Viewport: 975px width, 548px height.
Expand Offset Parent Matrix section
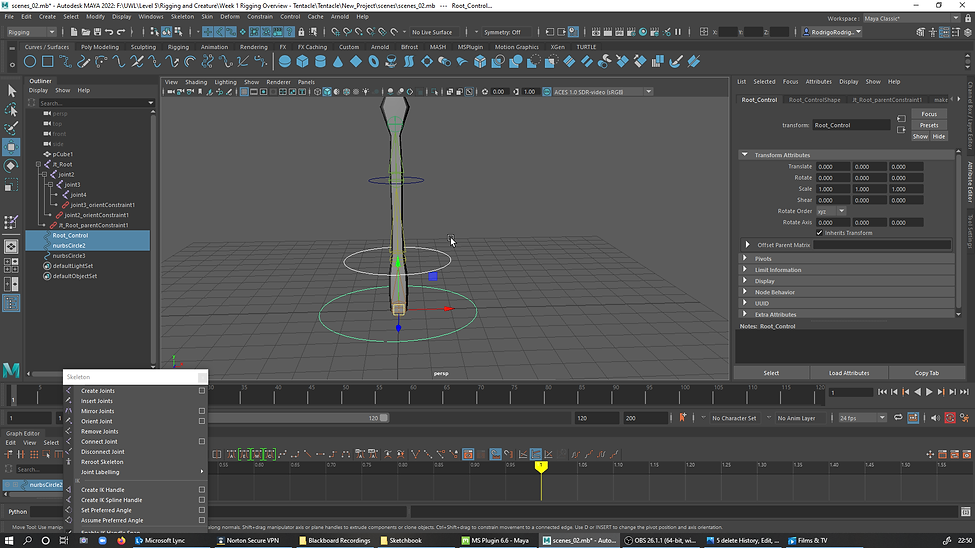[x=748, y=245]
